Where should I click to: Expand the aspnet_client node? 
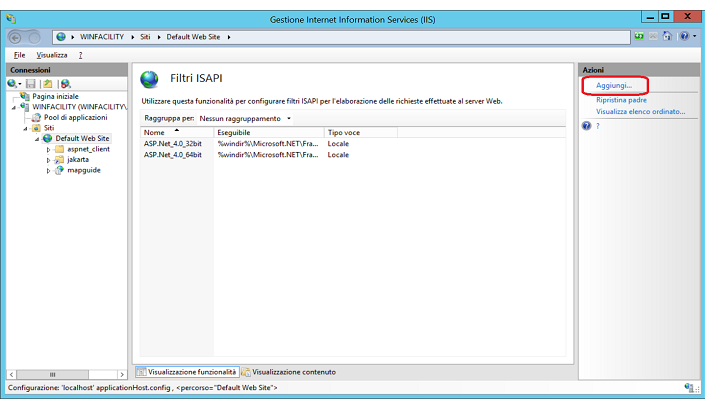pos(49,149)
